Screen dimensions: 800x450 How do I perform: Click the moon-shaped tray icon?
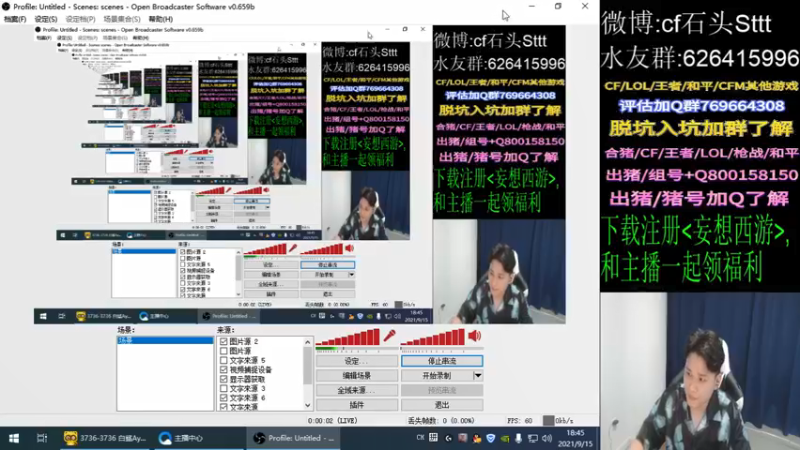click(x=448, y=438)
